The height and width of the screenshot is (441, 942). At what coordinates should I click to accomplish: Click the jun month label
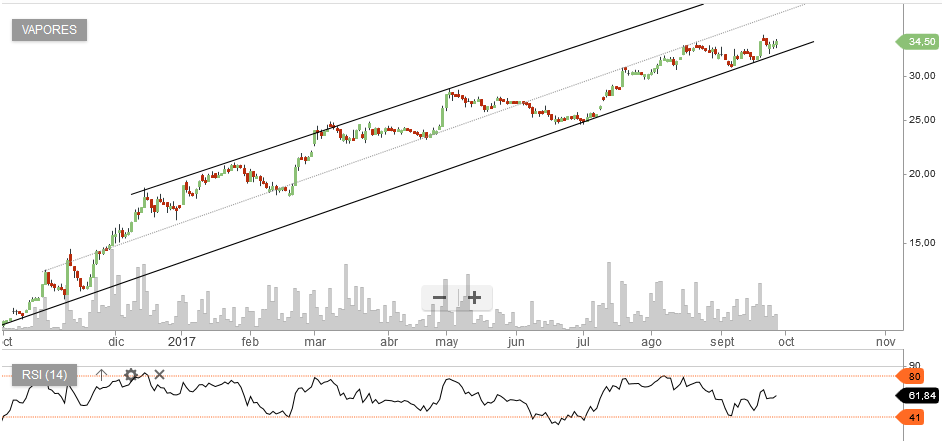516,342
